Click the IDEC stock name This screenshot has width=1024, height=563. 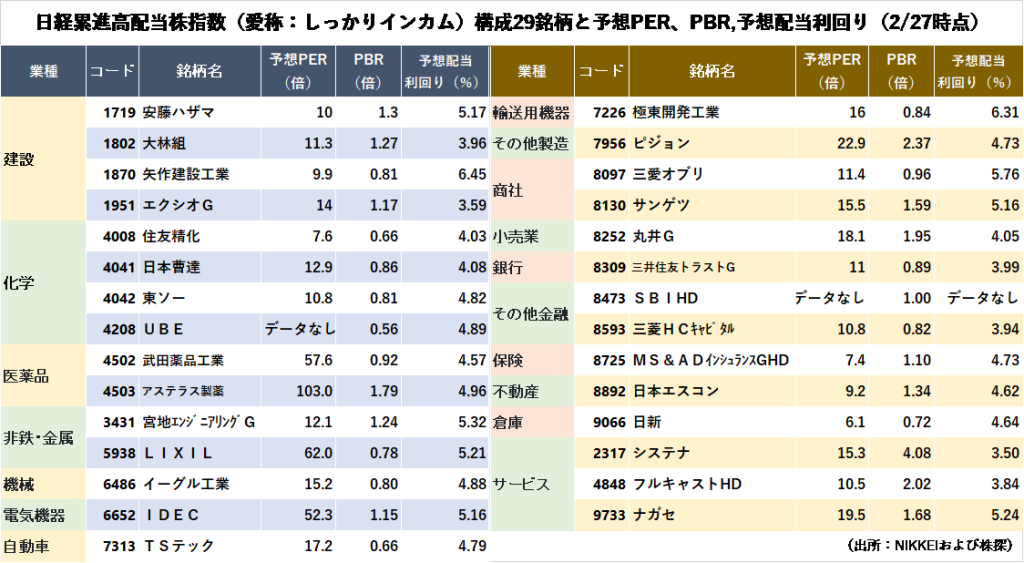(x=170, y=515)
